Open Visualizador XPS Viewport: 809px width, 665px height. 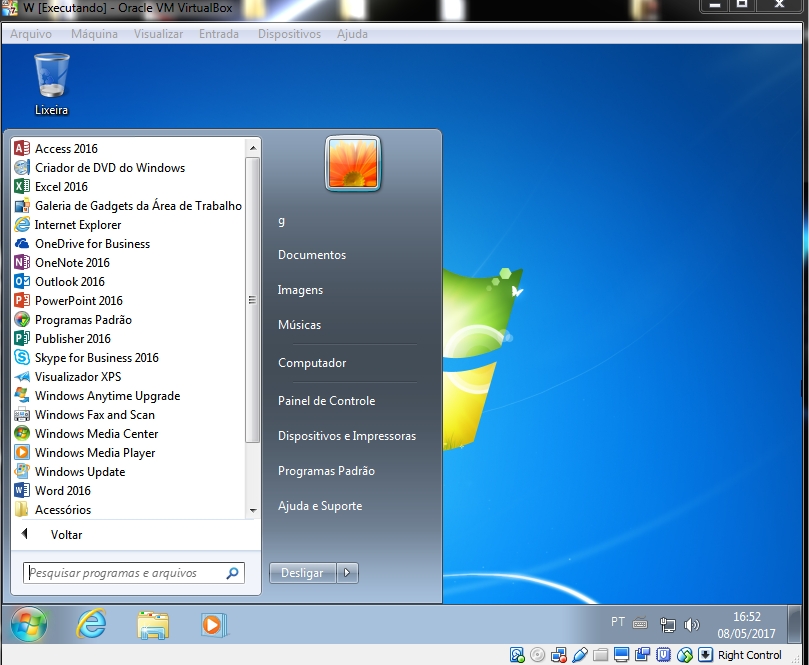click(68, 377)
